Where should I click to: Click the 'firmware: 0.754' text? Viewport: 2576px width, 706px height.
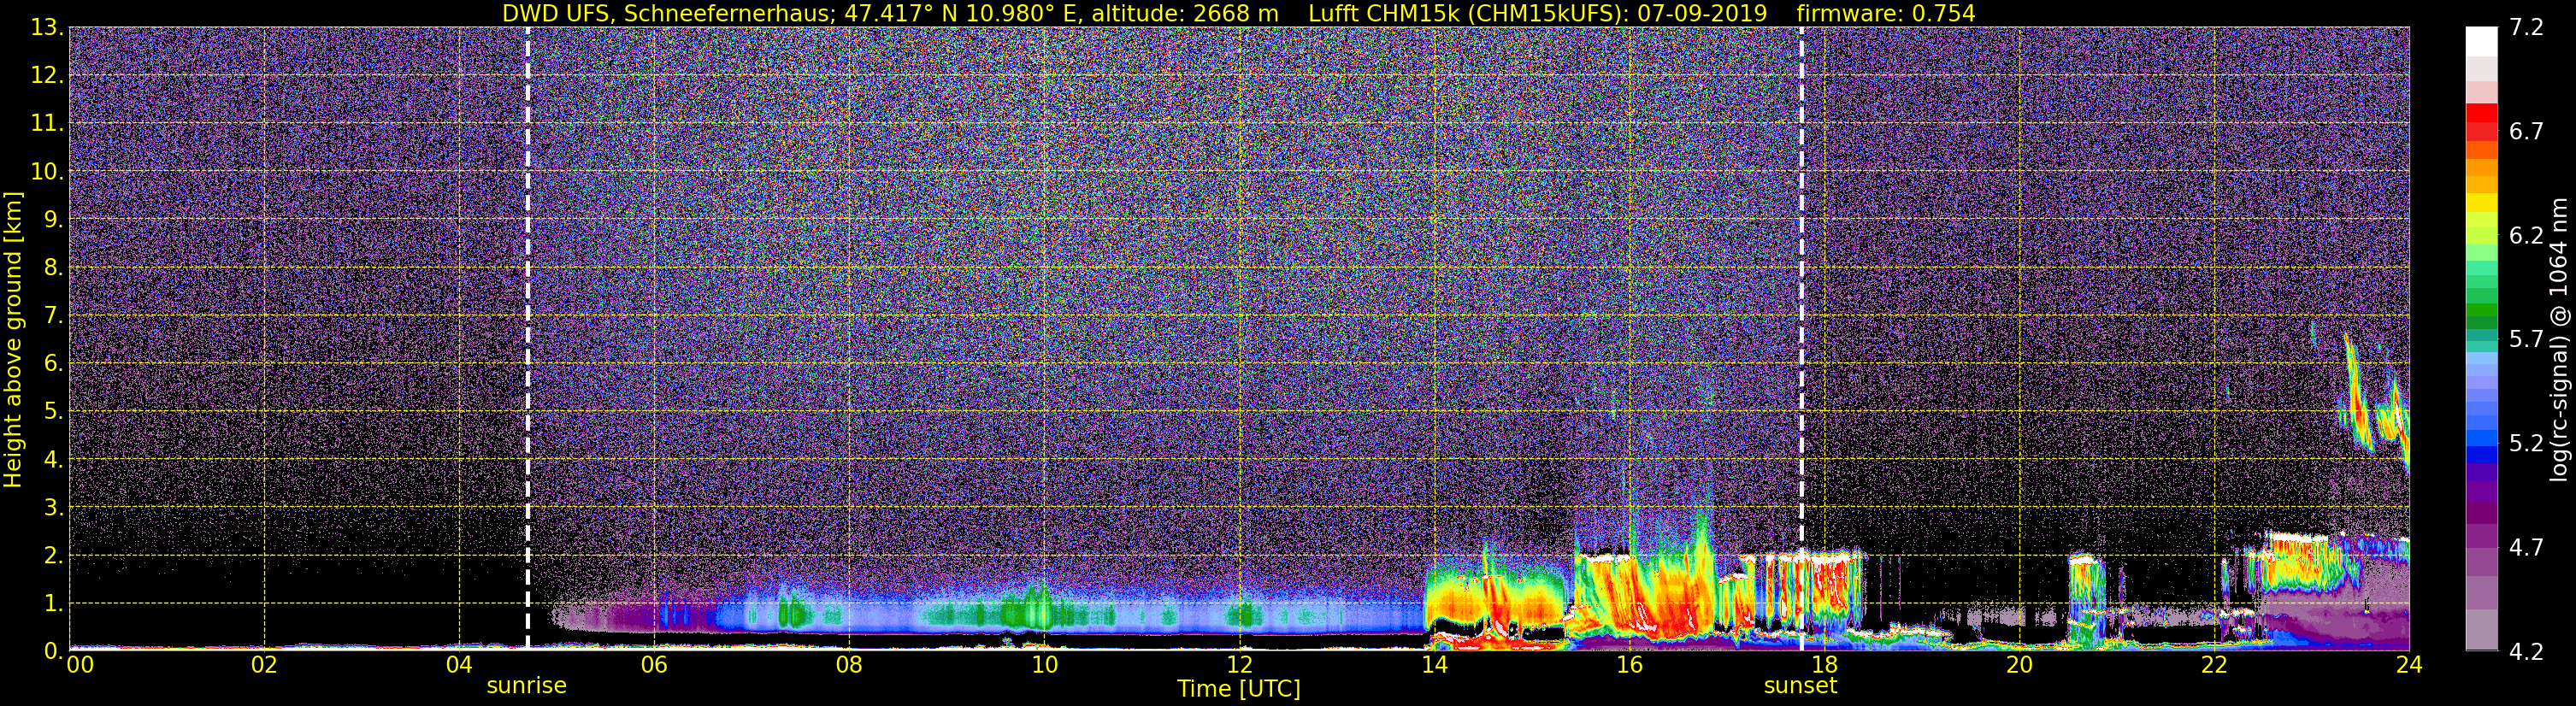tap(1885, 13)
